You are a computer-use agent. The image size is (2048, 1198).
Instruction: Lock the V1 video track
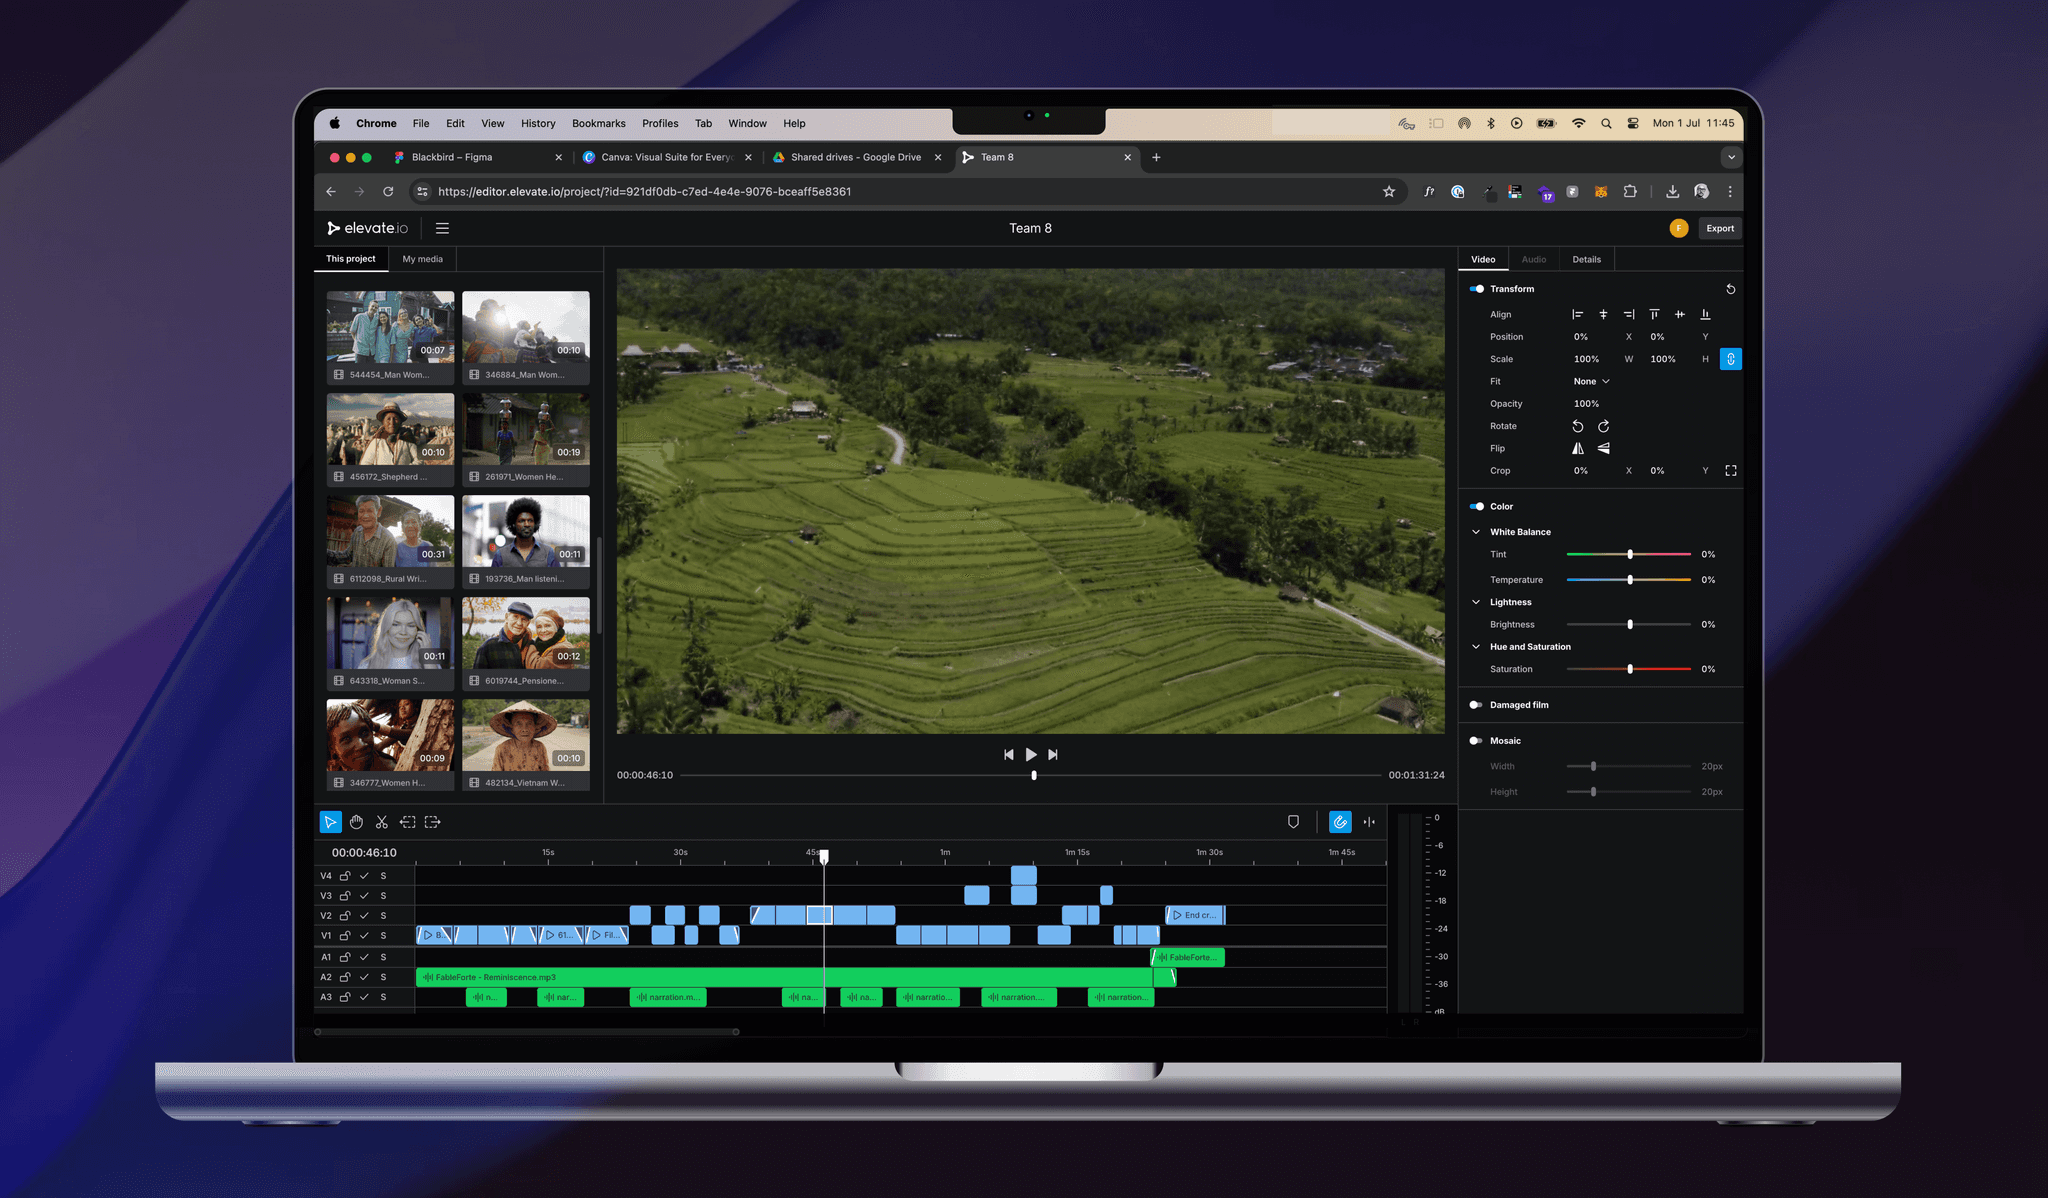pyautogui.click(x=345, y=936)
